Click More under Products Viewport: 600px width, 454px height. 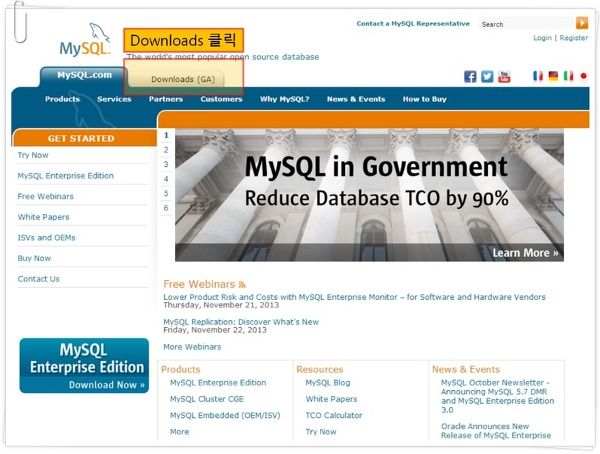(179, 432)
